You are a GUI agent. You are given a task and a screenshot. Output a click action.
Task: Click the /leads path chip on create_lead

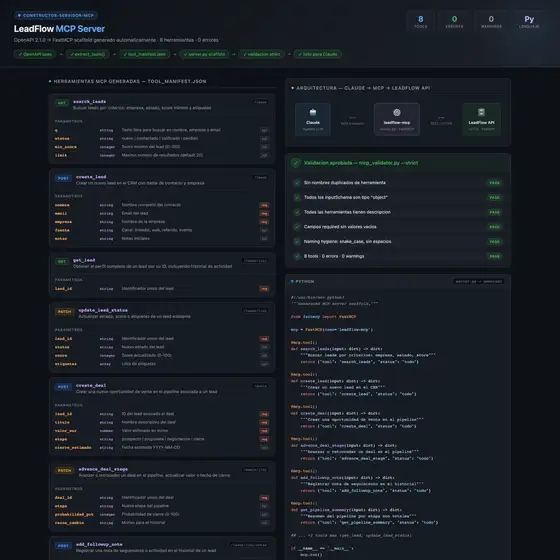coord(260,177)
